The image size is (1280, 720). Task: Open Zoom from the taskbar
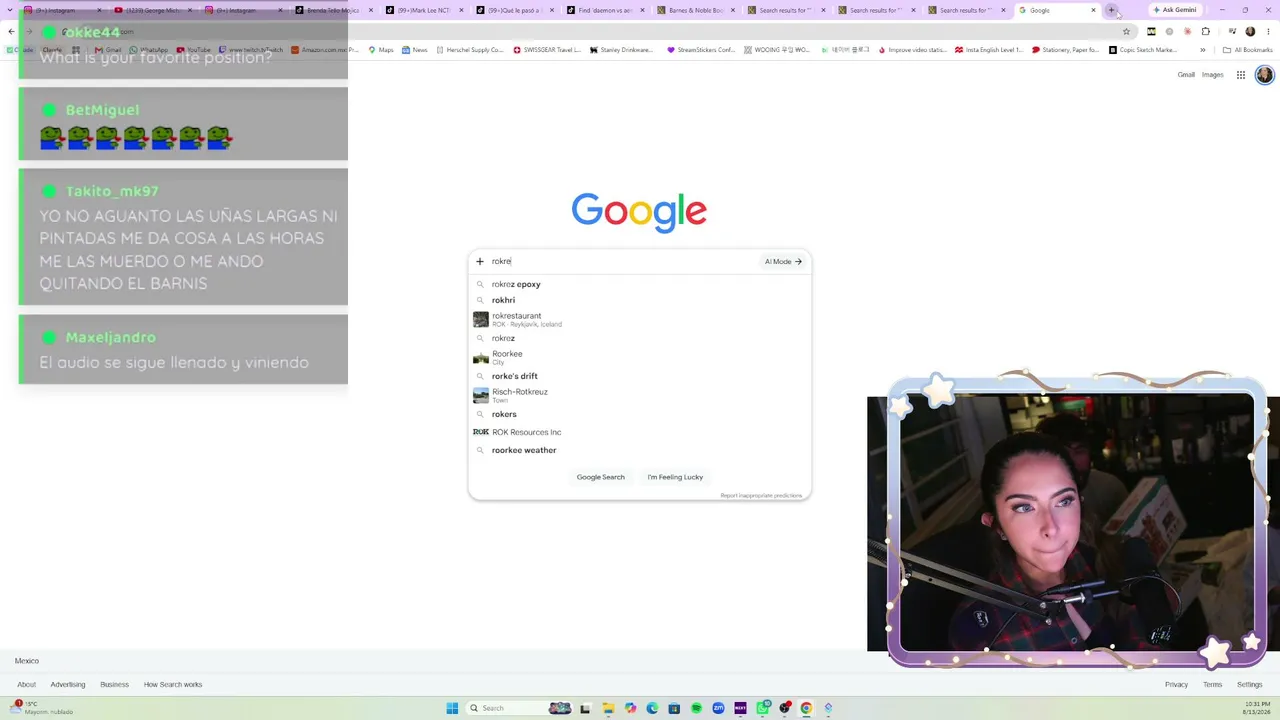click(718, 708)
